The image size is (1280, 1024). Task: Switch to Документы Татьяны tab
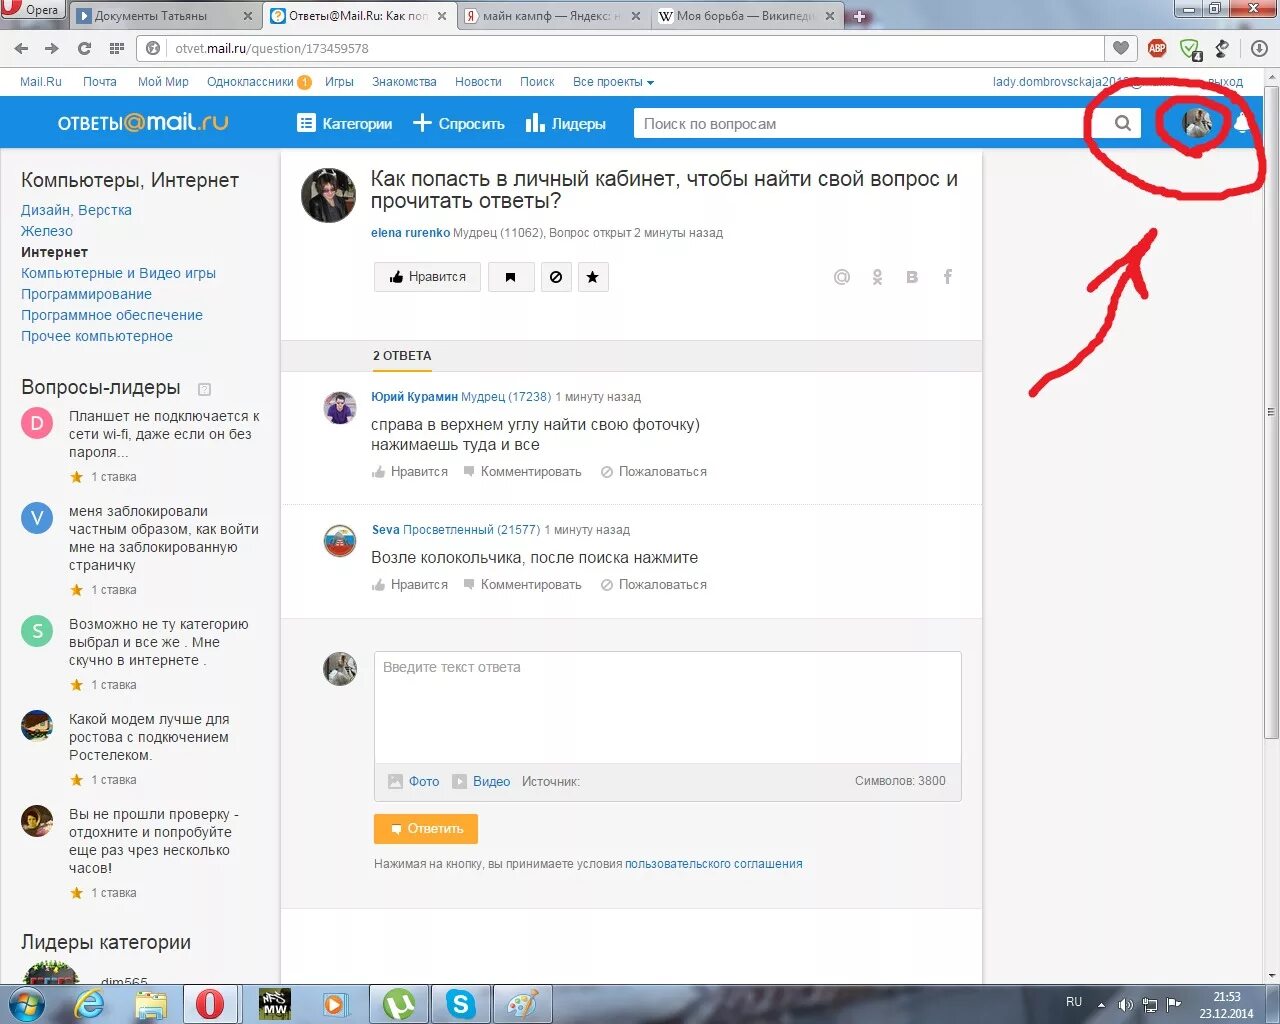click(x=164, y=16)
